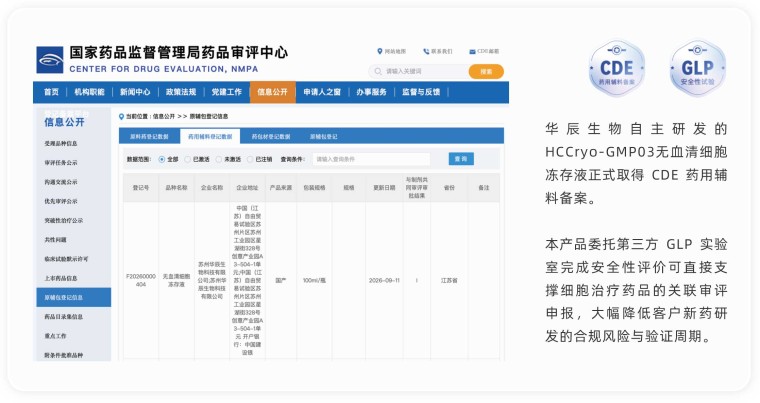This screenshot has width=760, height=403.
Task: Open 申请人之窗 in the nav bar
Action: coord(322,92)
